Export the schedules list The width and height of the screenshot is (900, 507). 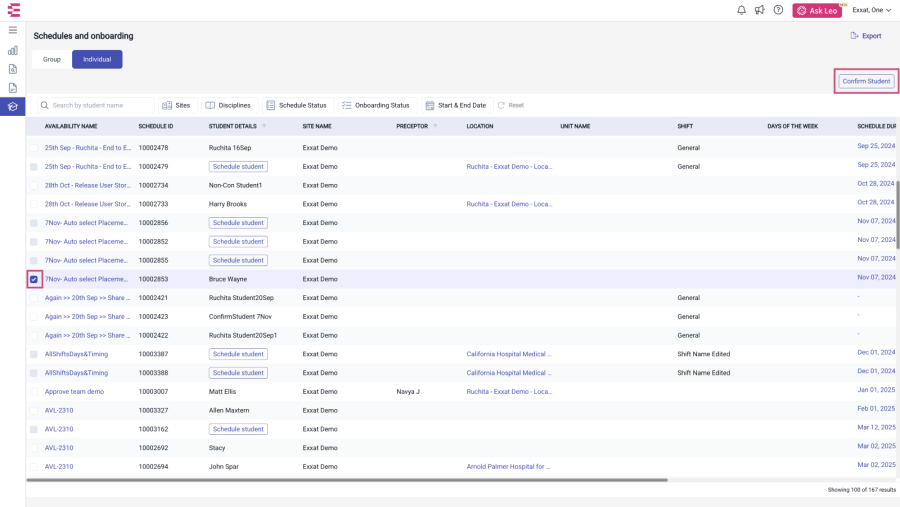pos(866,36)
